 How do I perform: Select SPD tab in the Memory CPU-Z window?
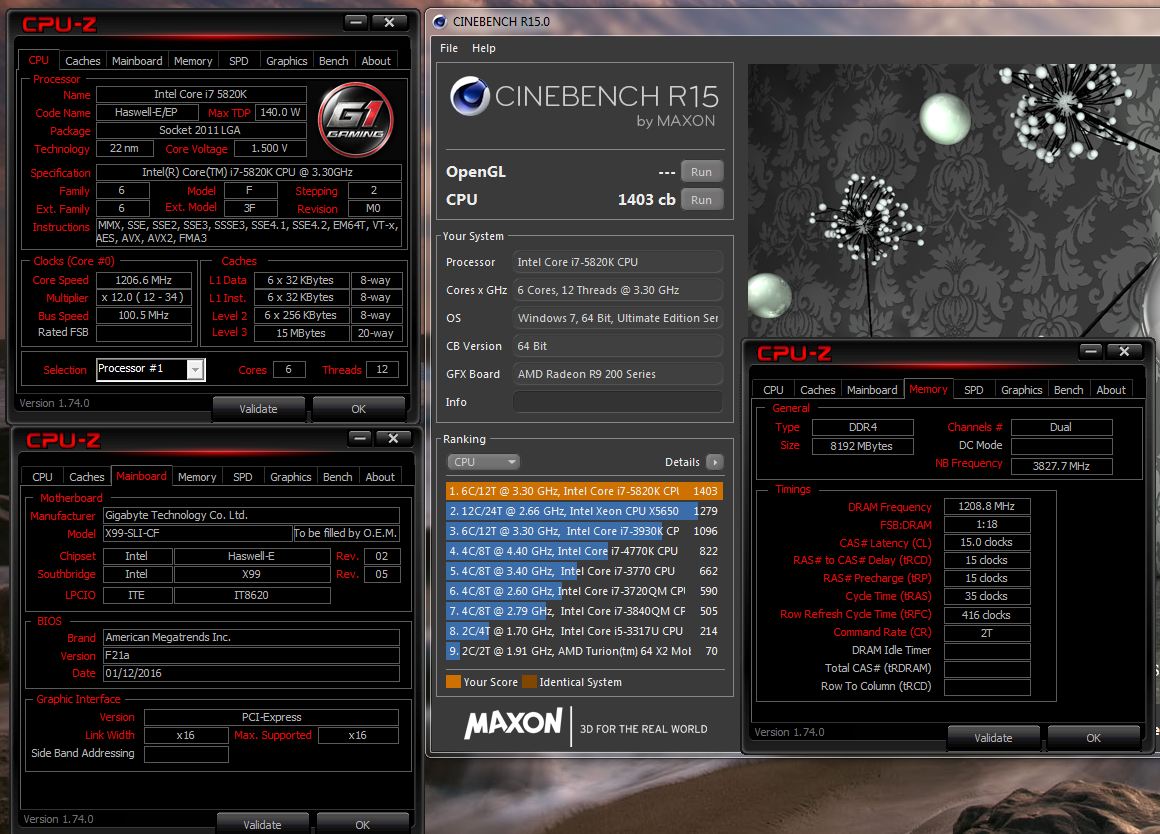[974, 389]
